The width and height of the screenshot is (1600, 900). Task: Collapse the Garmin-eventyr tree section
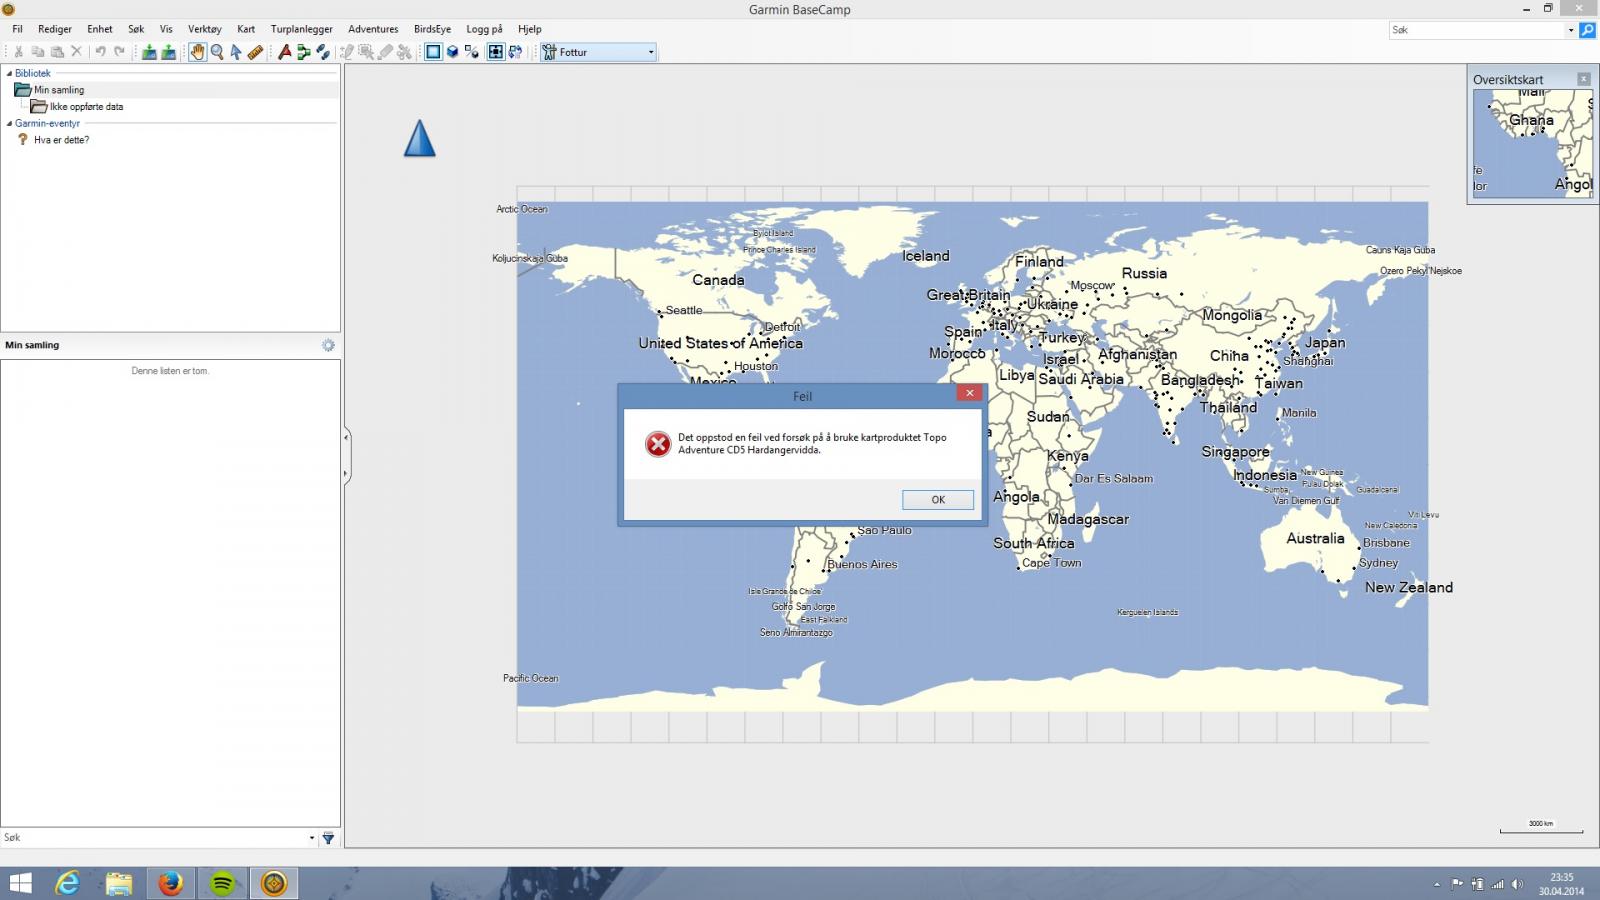point(10,123)
